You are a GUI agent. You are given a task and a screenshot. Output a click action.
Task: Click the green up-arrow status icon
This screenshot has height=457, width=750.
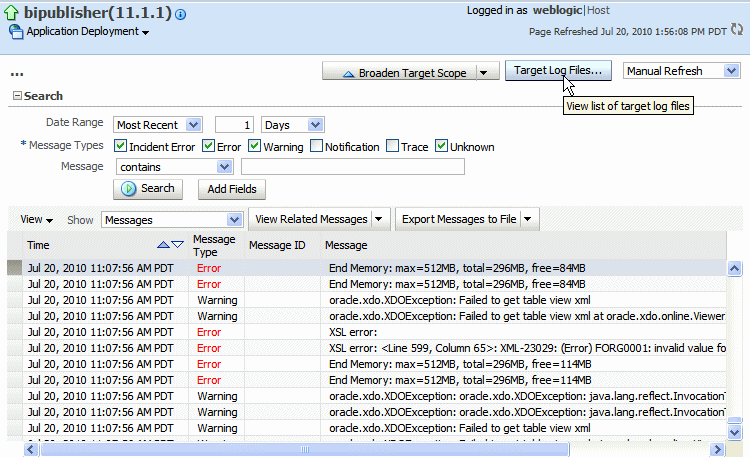(x=11, y=13)
